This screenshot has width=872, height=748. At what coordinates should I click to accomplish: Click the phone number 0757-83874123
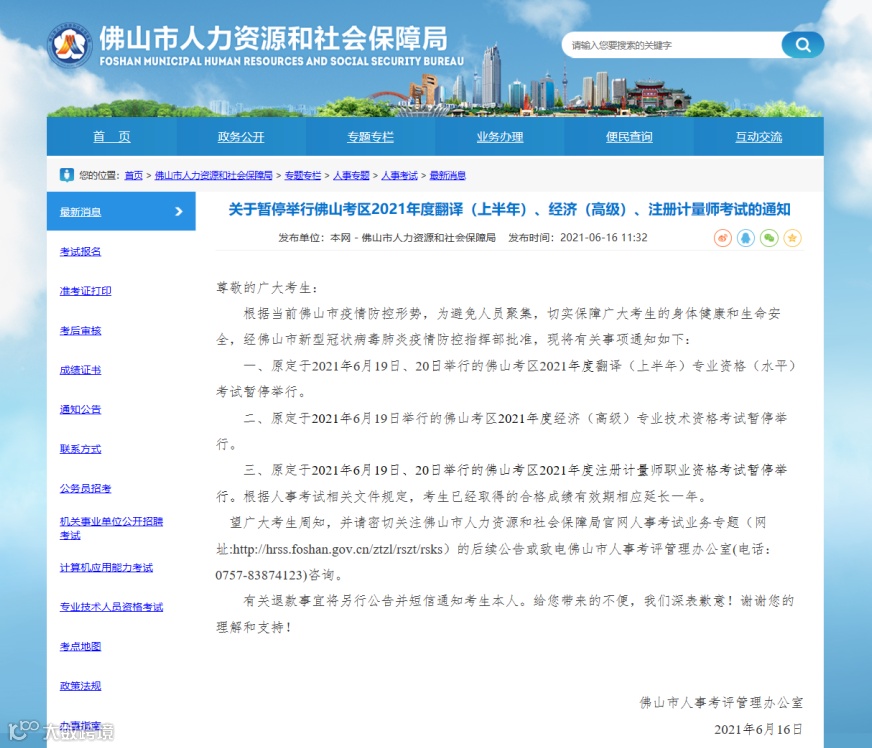(259, 575)
